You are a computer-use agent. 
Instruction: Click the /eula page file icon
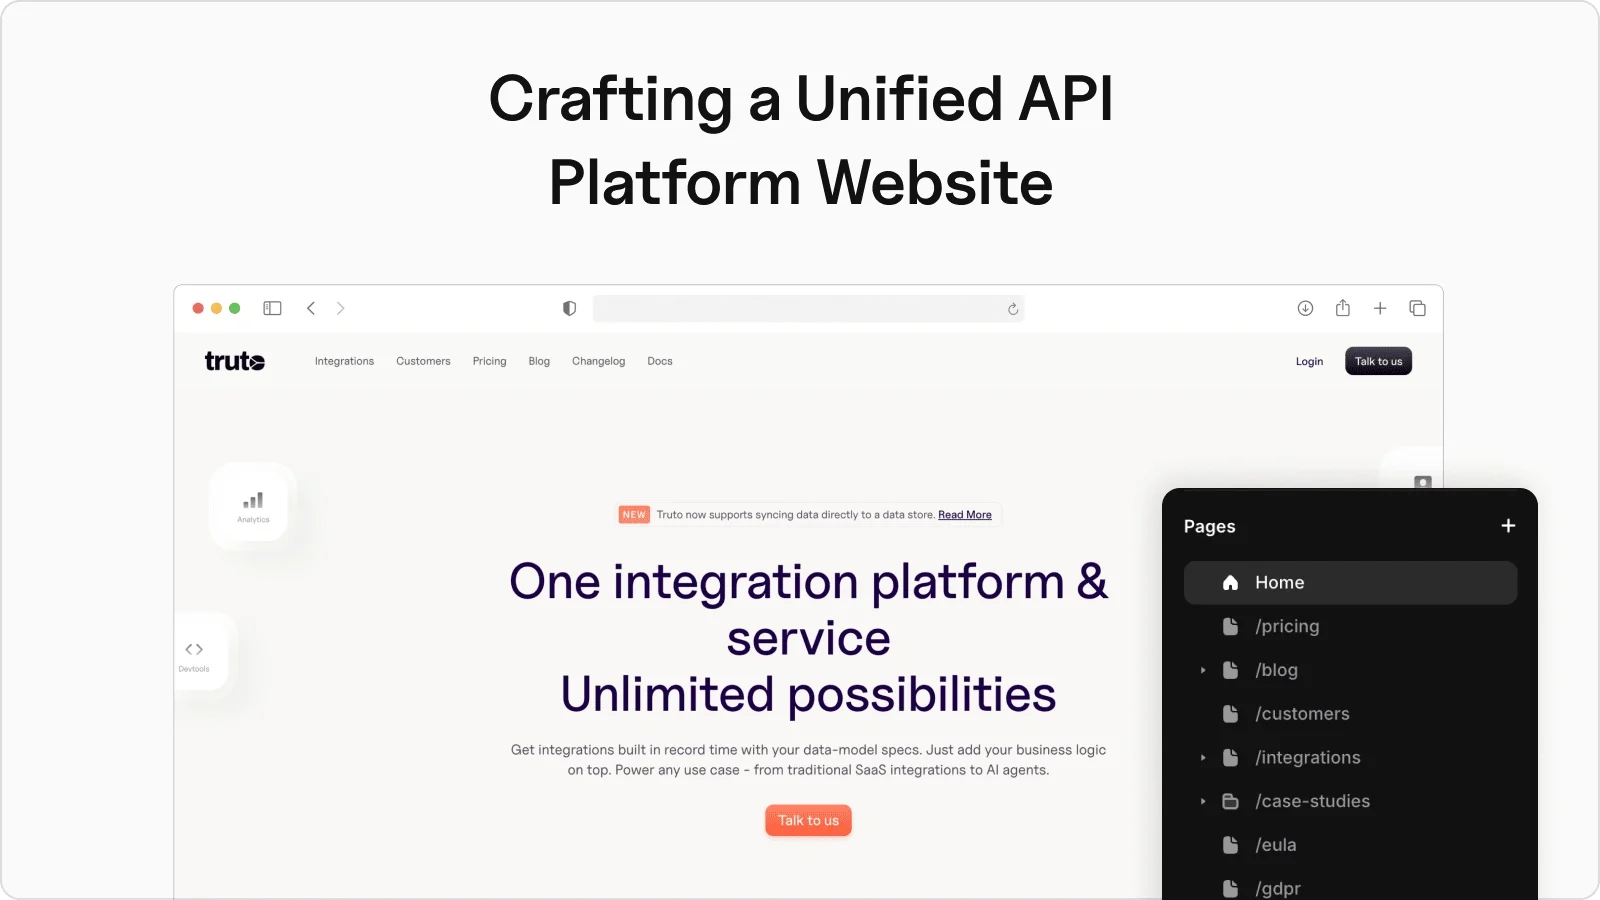tap(1231, 845)
